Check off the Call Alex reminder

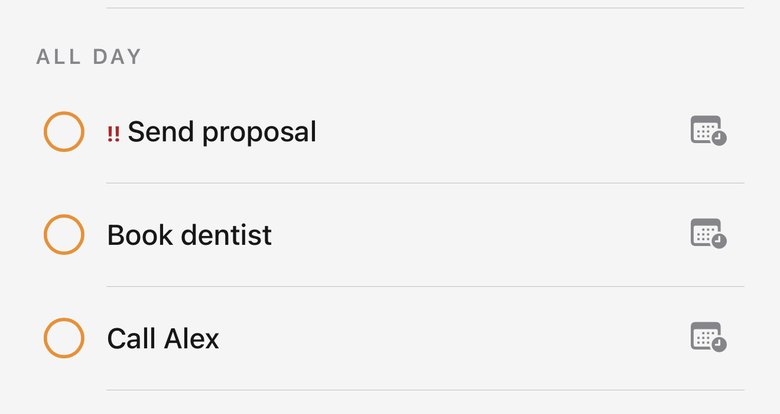pos(64,338)
